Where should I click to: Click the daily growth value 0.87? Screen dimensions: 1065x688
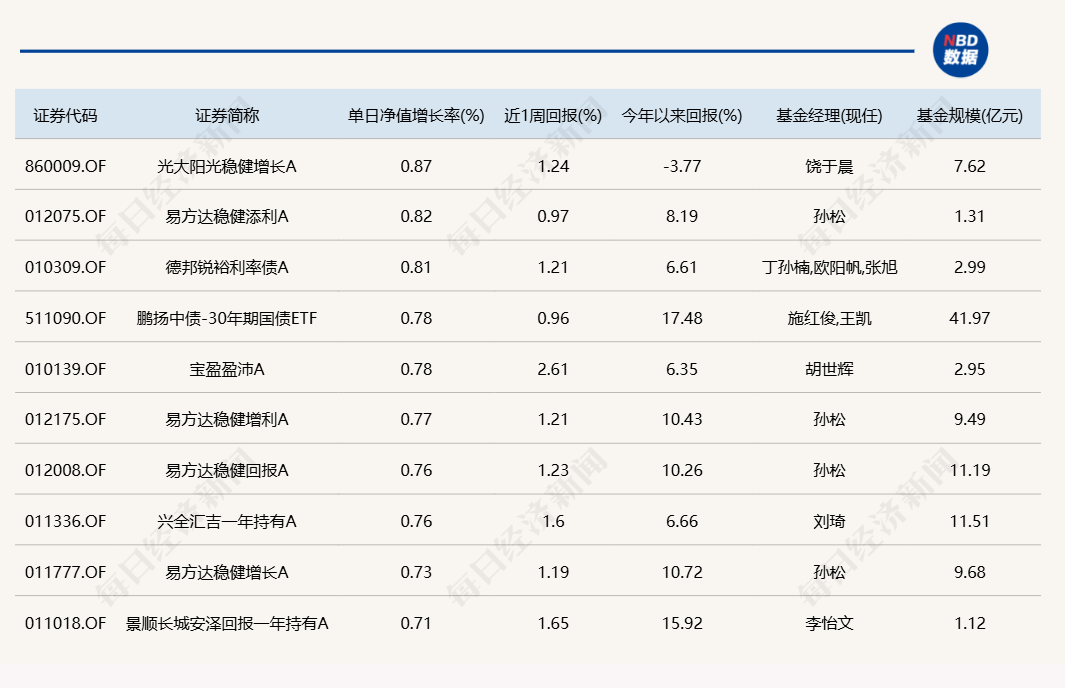pos(416,166)
